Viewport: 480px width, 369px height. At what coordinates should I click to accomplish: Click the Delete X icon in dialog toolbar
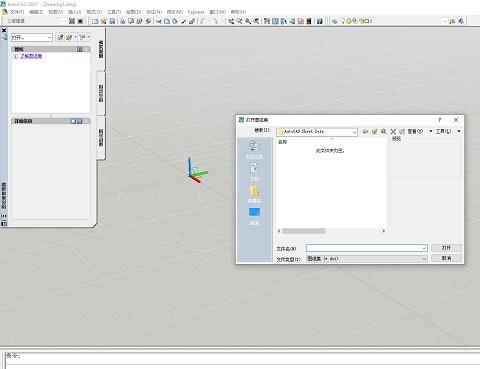pyautogui.click(x=393, y=132)
